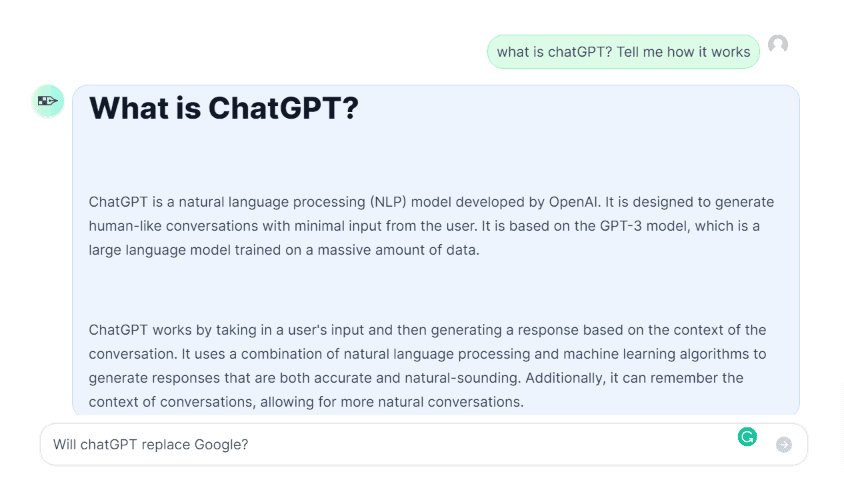Image resolution: width=844 pixels, height=488 pixels.
Task: Click the send arrow button
Action: (x=784, y=444)
